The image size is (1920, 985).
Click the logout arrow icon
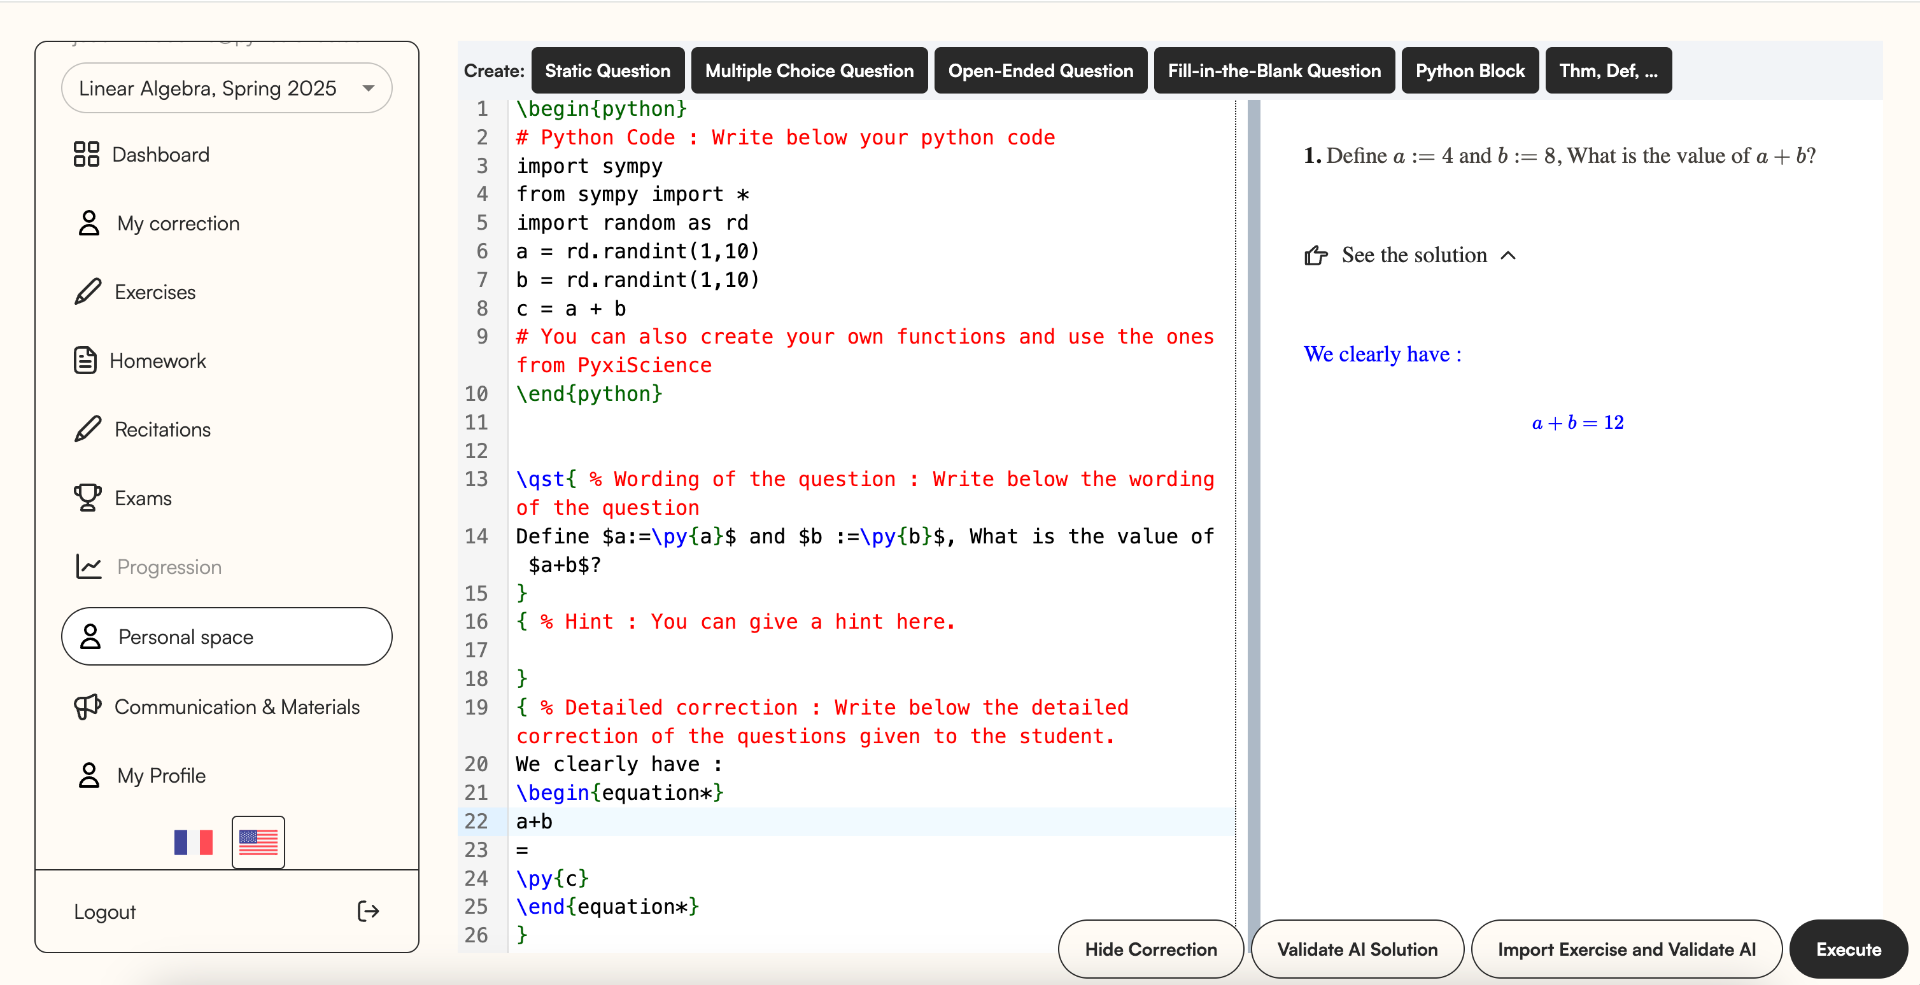point(368,911)
